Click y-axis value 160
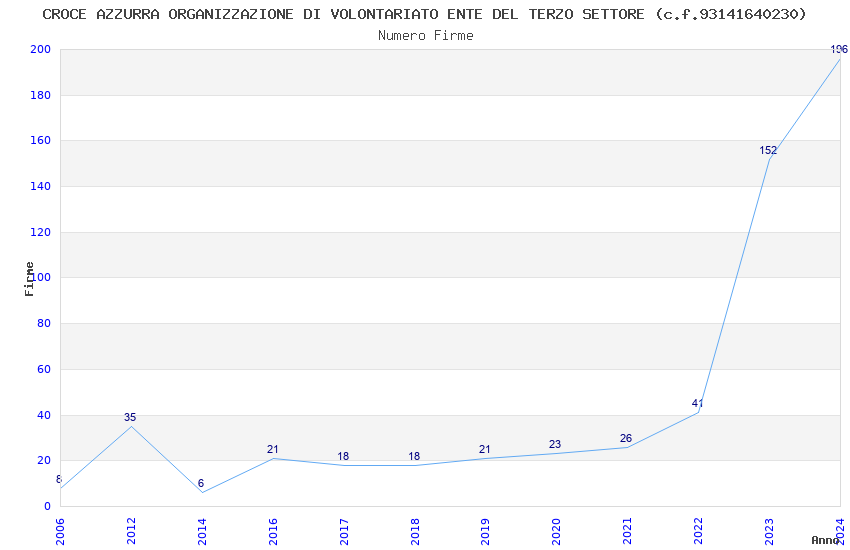Image resolution: width=850 pixels, height=550 pixels. tap(41, 140)
